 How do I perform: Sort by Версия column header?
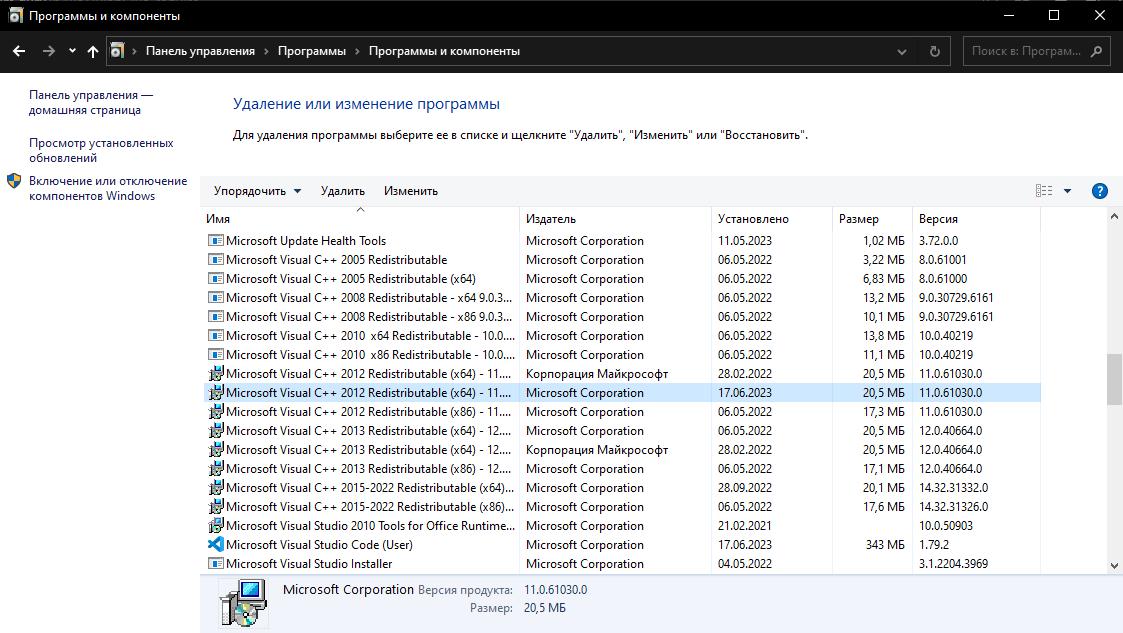click(x=975, y=219)
